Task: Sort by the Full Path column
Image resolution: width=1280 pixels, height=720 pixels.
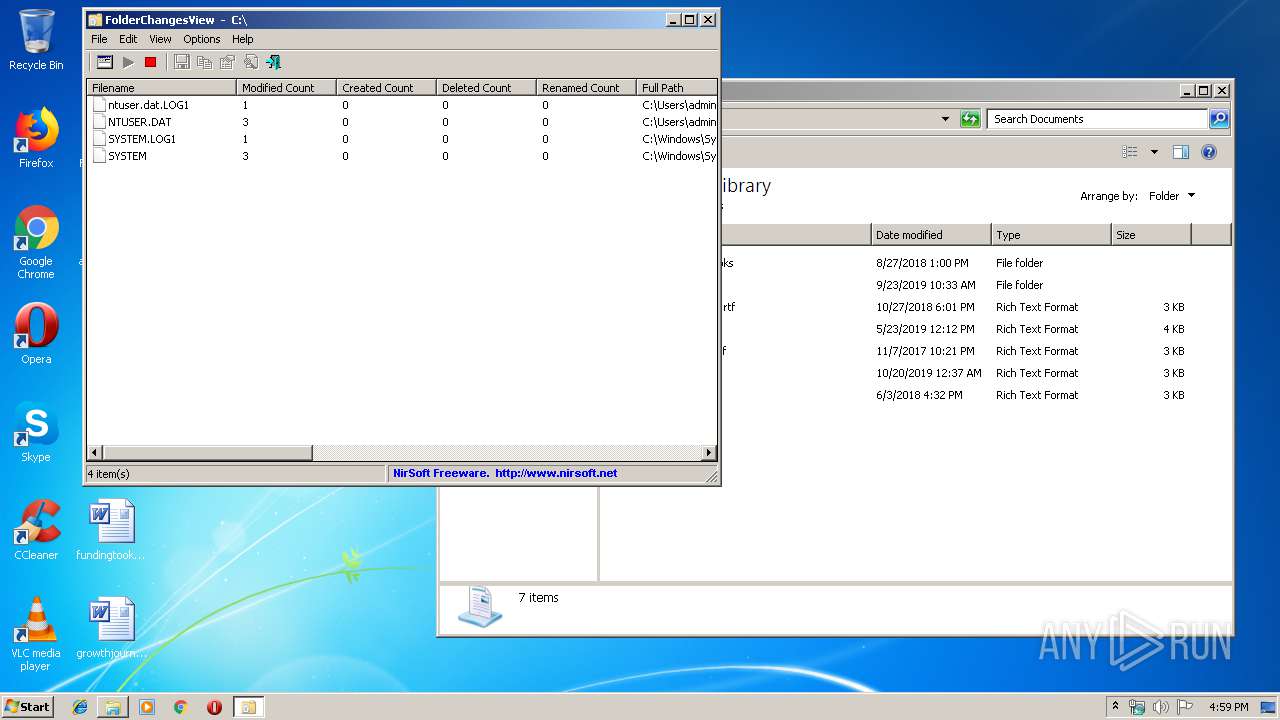Action: click(x=677, y=88)
